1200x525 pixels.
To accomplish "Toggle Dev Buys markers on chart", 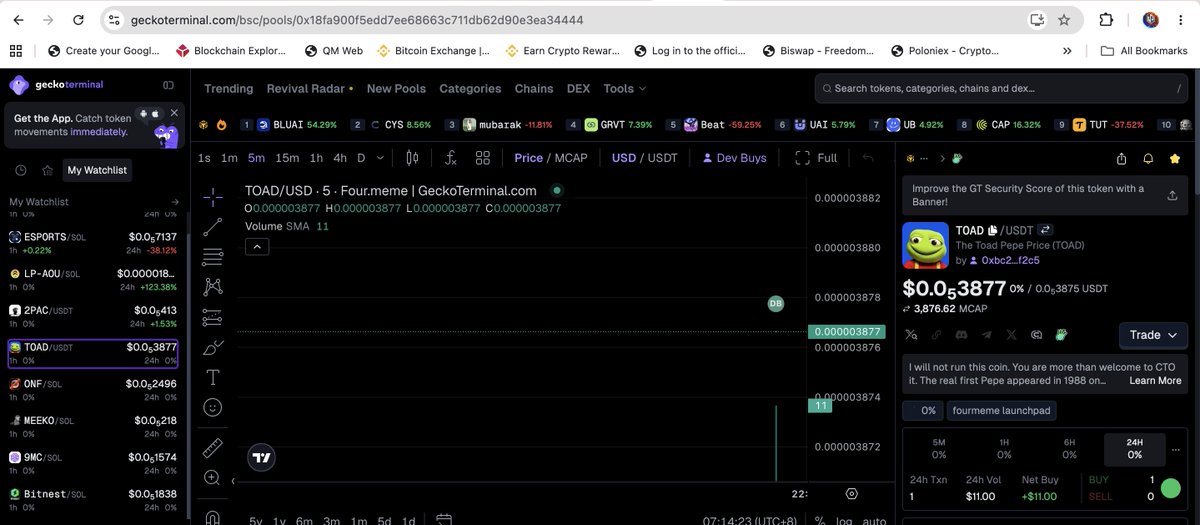I will click(735, 158).
